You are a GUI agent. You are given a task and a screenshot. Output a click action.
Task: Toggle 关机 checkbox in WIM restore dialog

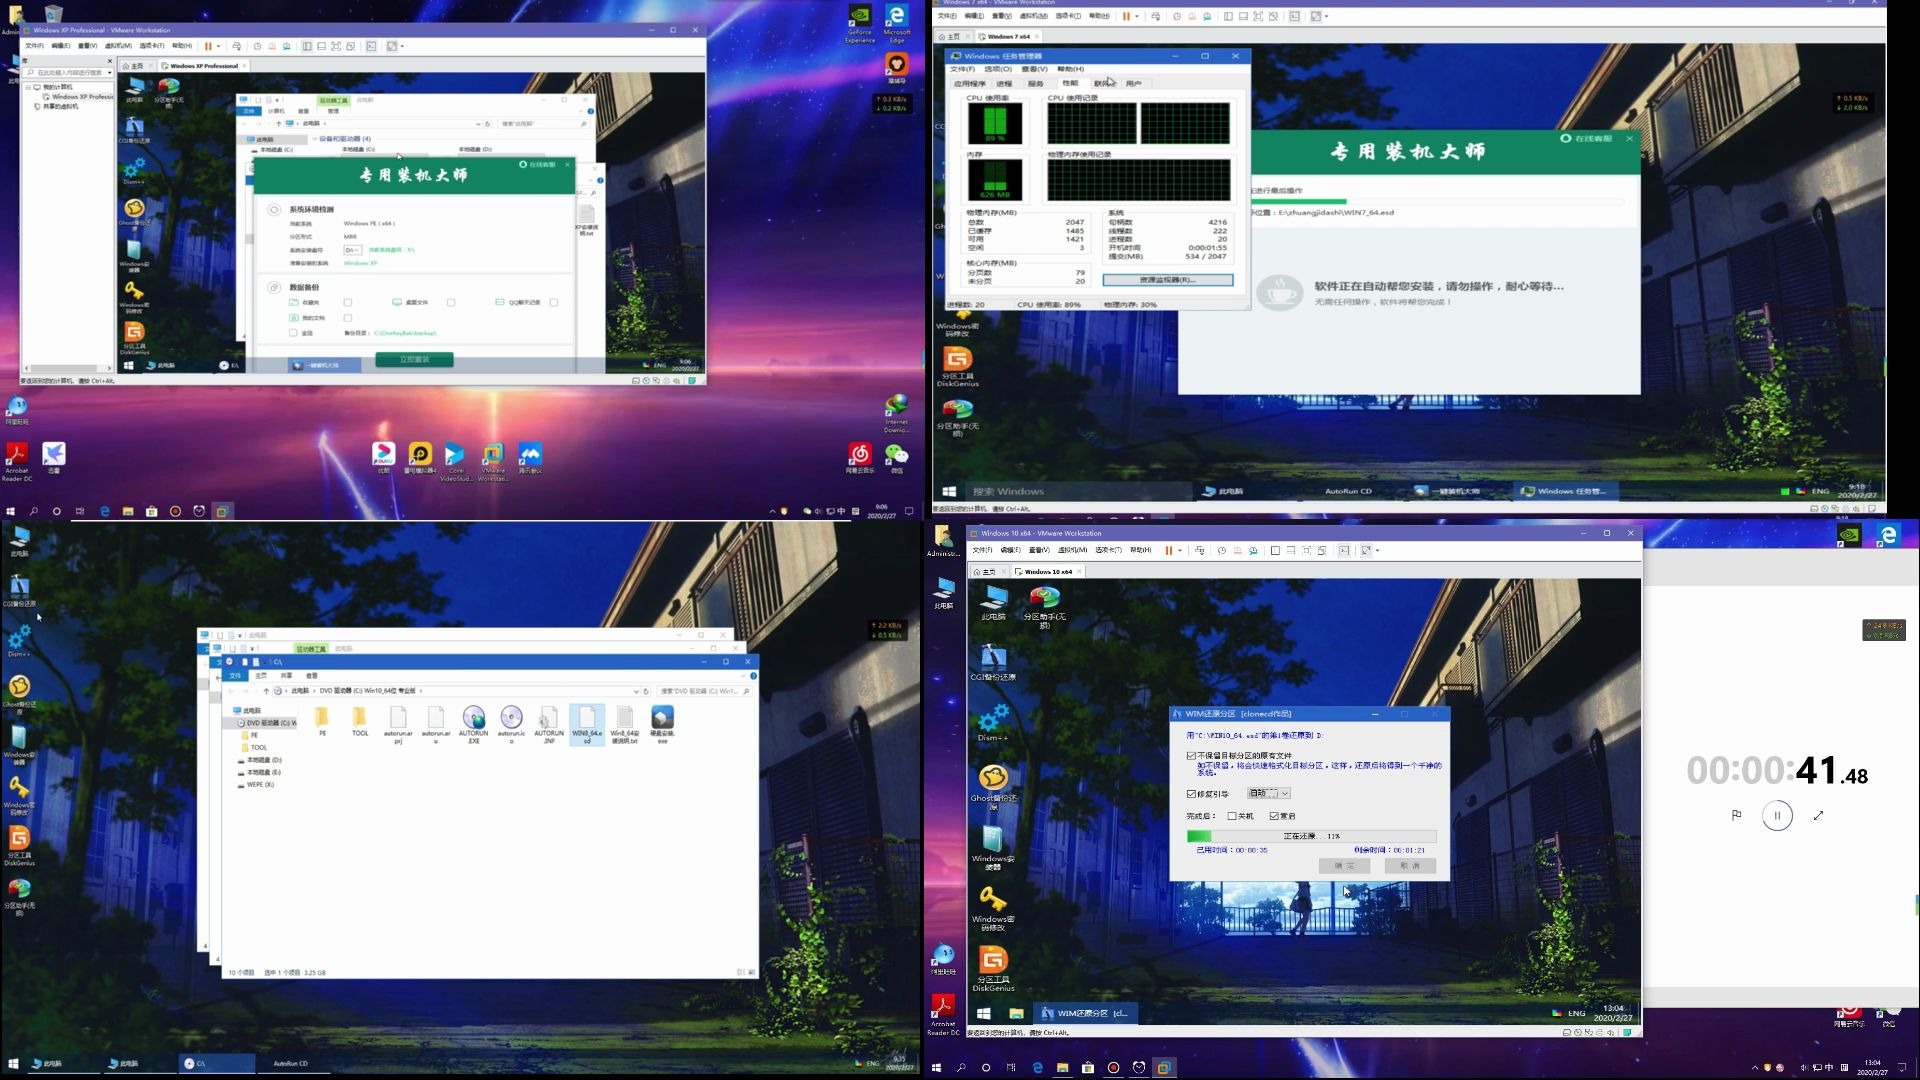1232,816
